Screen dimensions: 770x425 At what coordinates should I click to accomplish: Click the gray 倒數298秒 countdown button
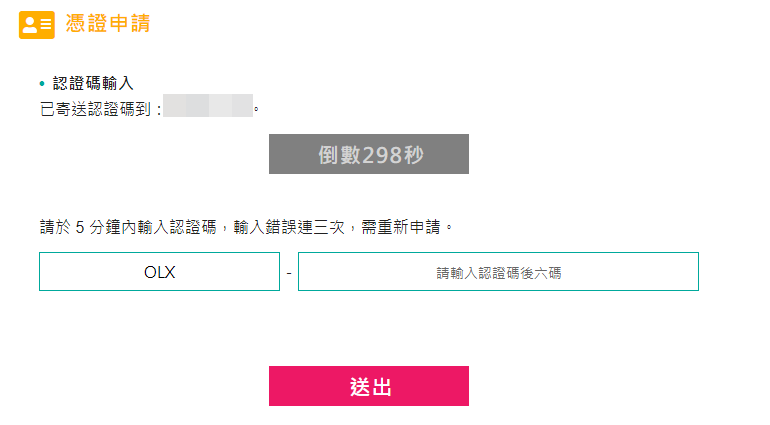click(369, 154)
